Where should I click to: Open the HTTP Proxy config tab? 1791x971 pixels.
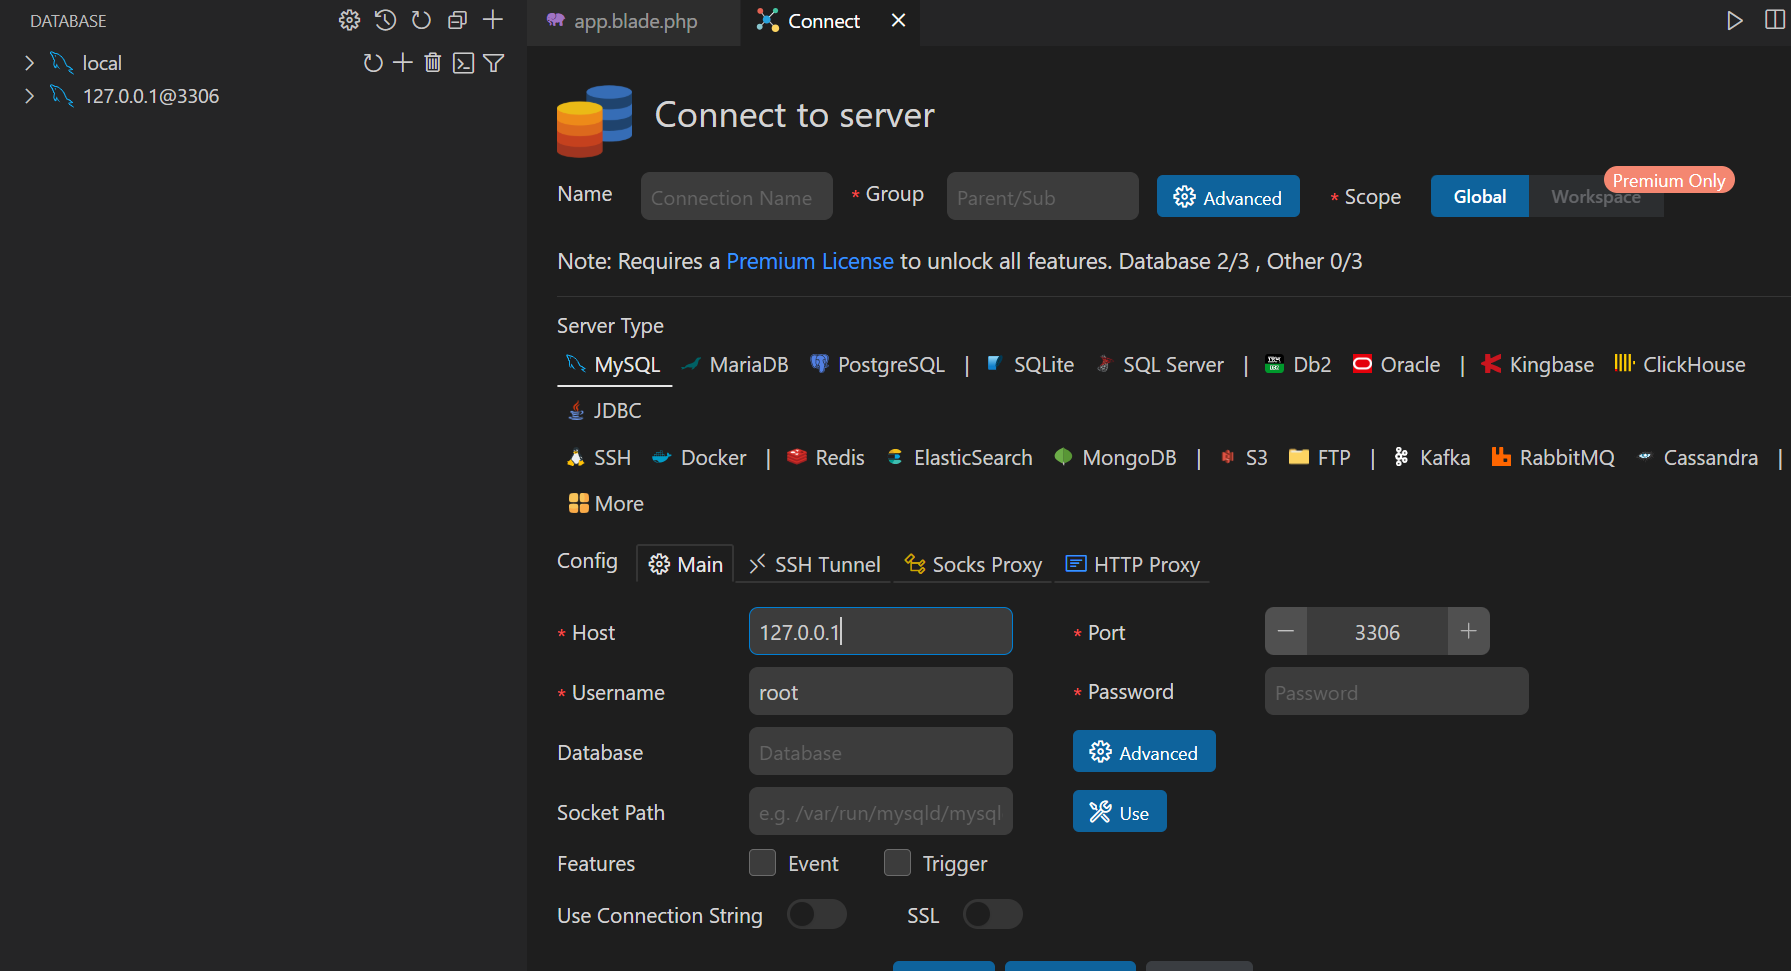[1133, 564]
